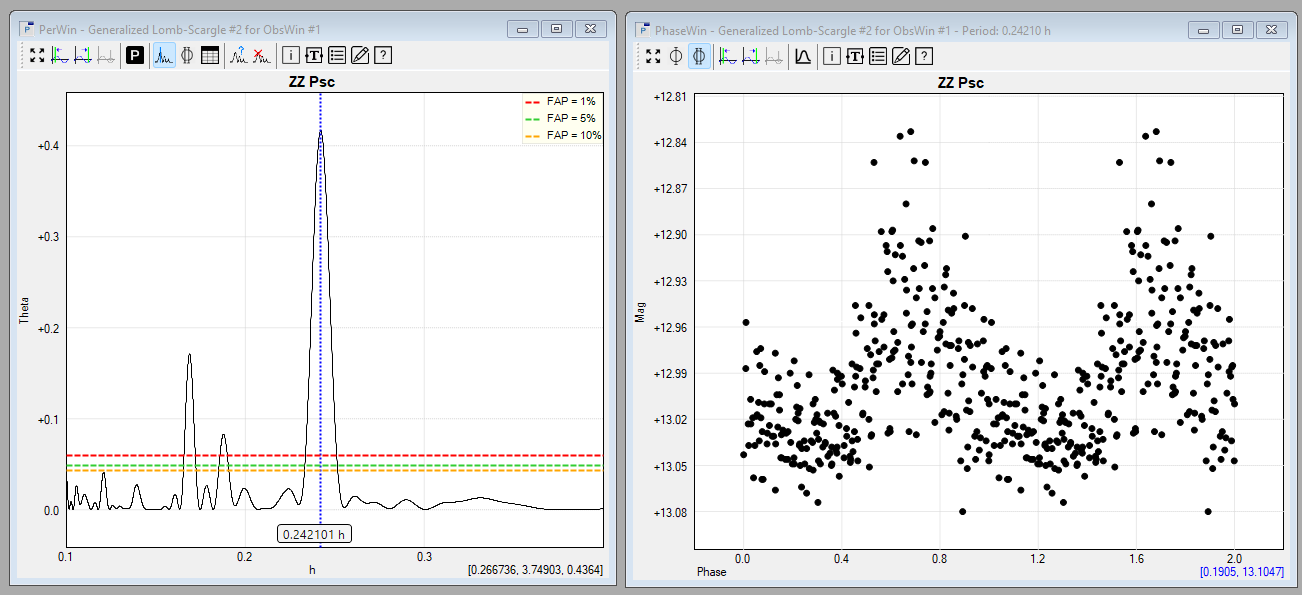The height and width of the screenshot is (595, 1302).
Task: Click the red FAP = 1% legend entry
Action: 561,102
